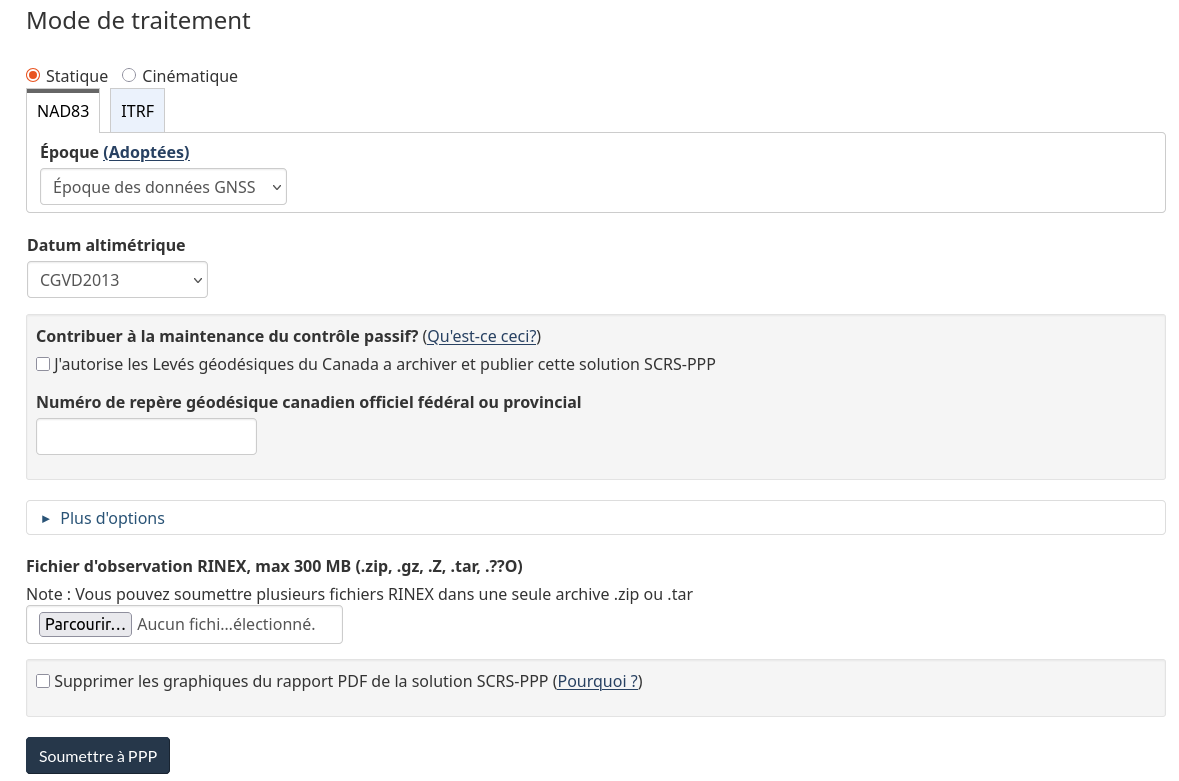Open the CGVD2013 datum dropdown
The height and width of the screenshot is (781, 1179).
117,280
